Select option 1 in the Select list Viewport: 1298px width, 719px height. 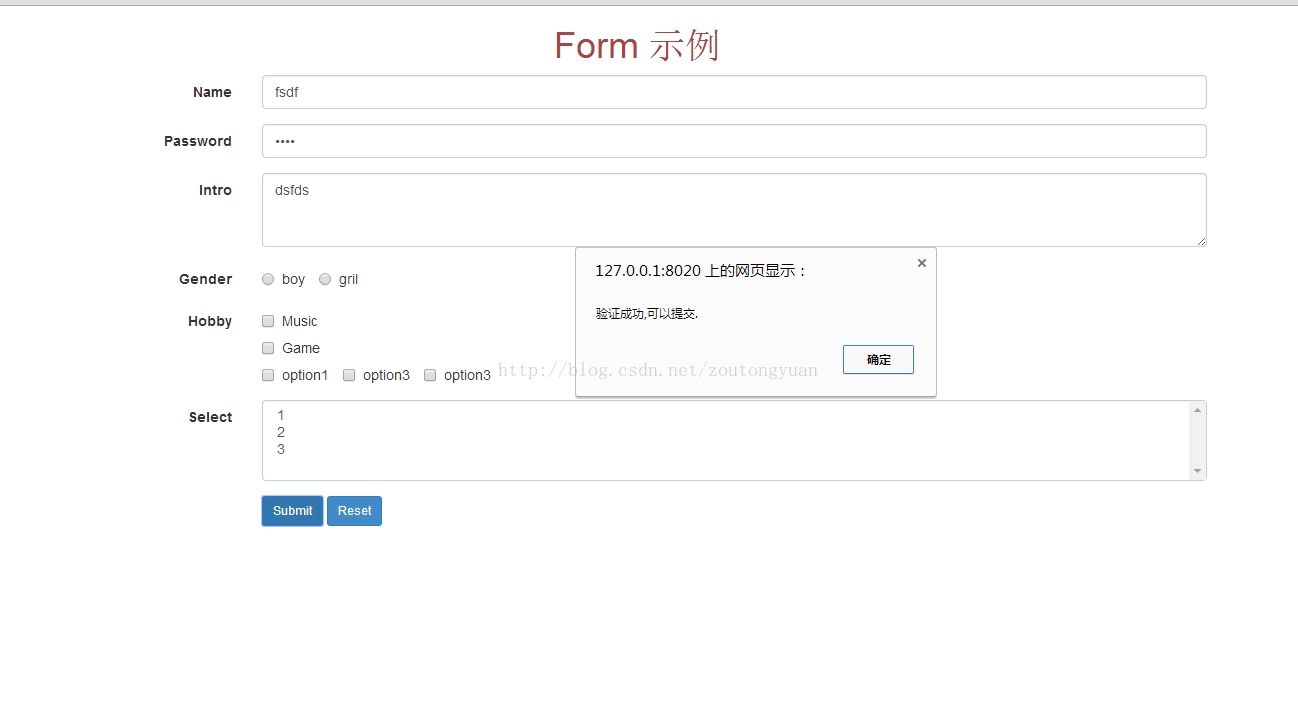[726, 415]
